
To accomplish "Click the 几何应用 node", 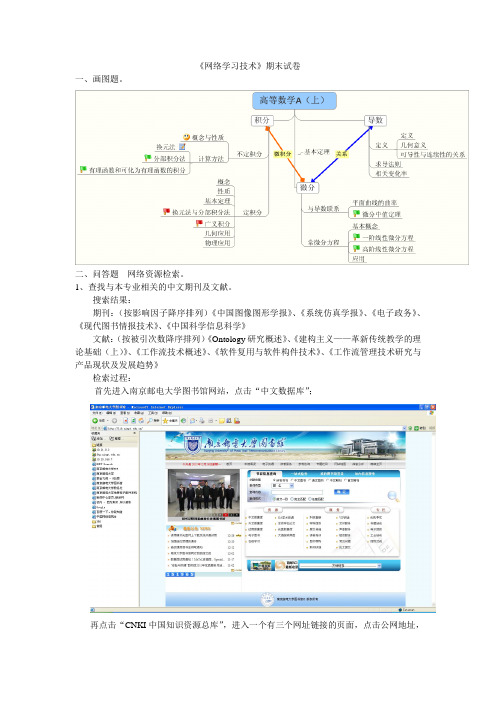I will click(x=218, y=233).
